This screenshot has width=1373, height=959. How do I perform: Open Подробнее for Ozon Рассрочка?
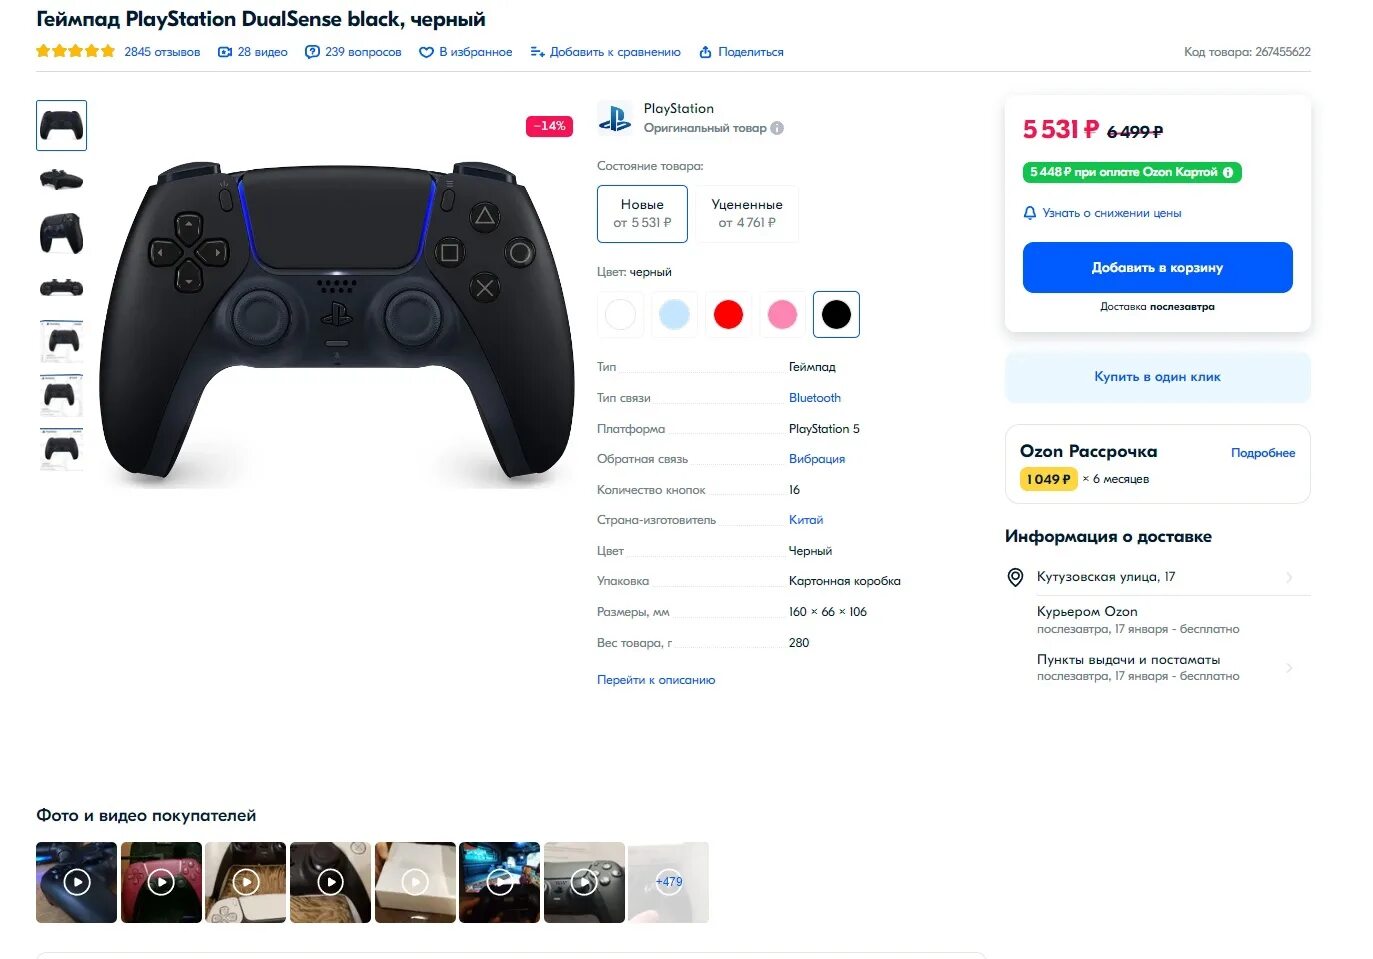(1263, 453)
